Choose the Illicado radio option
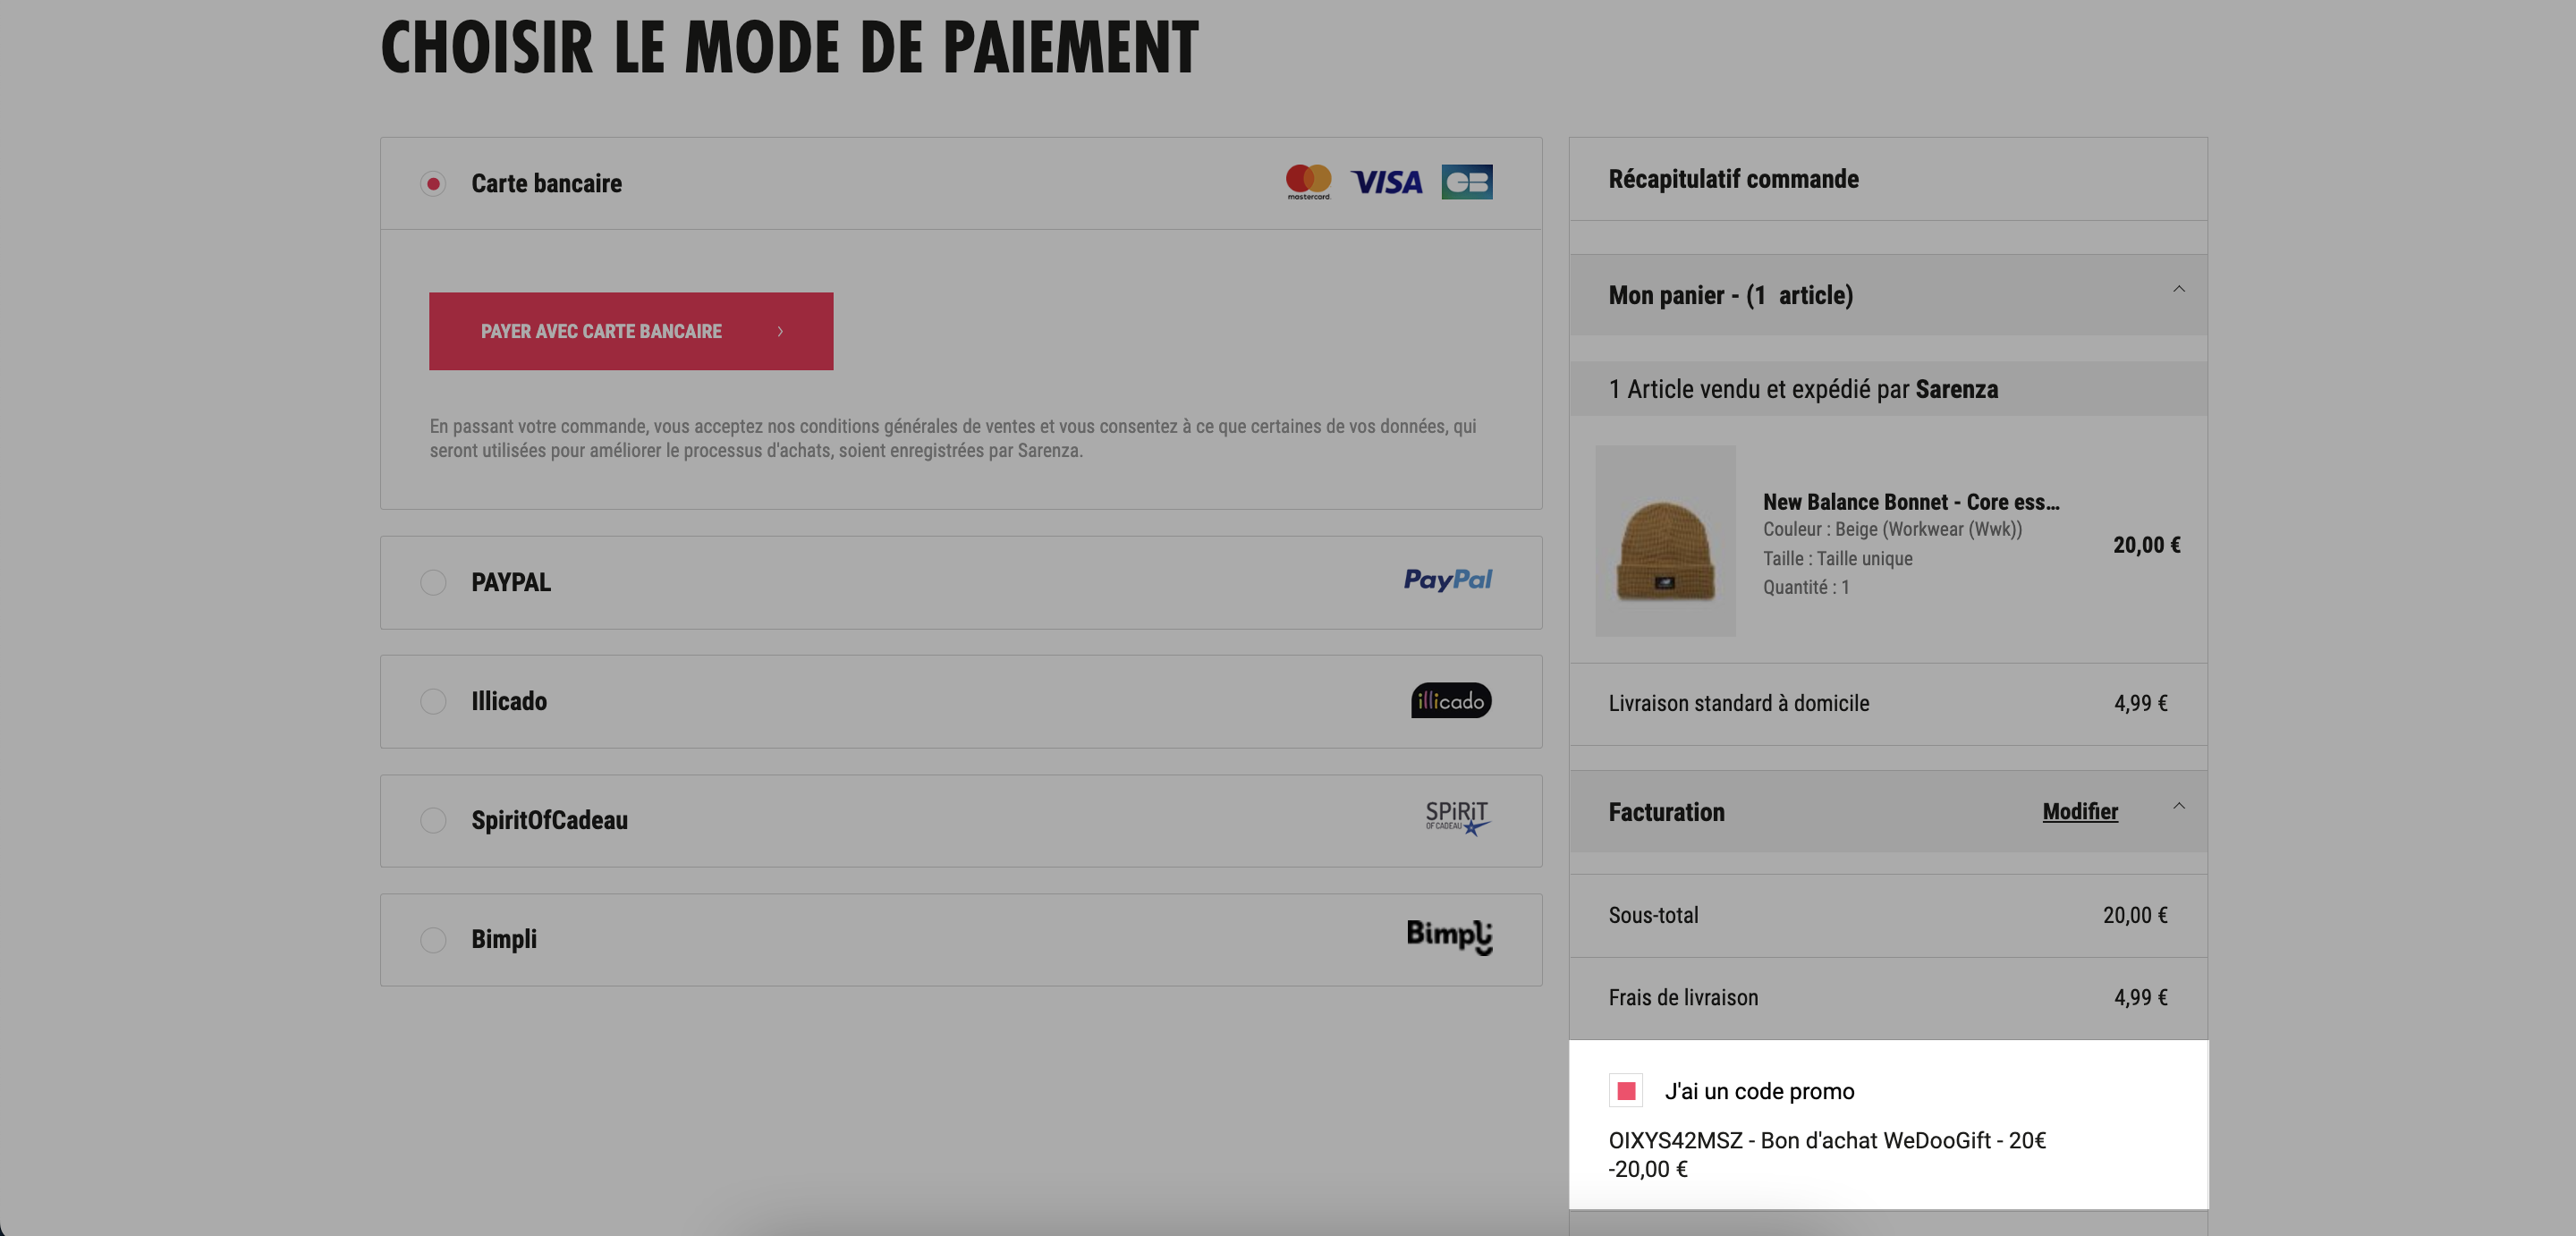The image size is (2576, 1236). [433, 701]
